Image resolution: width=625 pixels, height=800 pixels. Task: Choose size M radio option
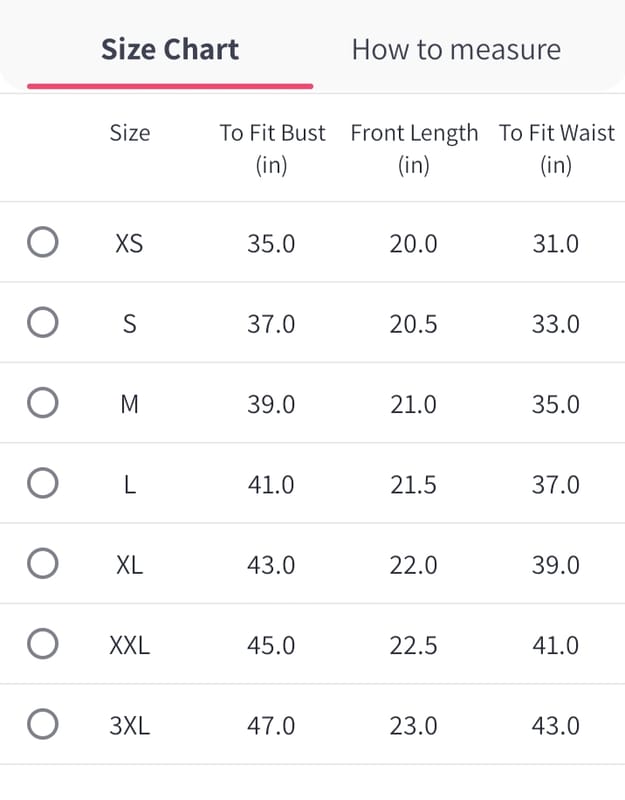[x=42, y=403]
